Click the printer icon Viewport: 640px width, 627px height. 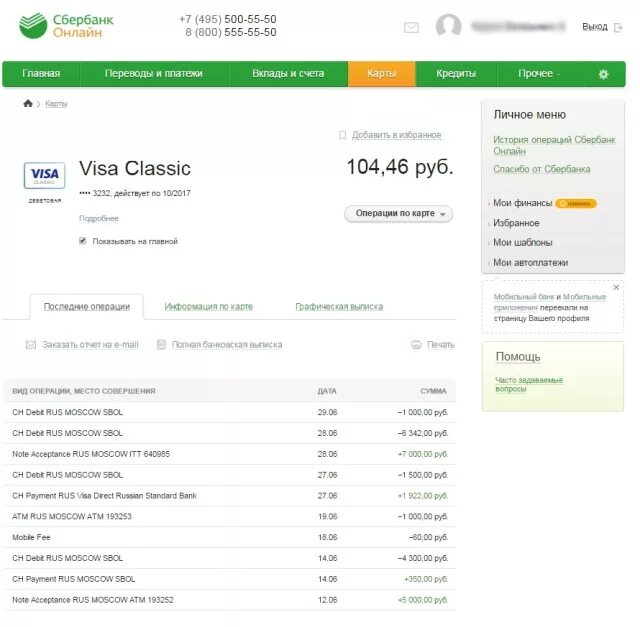point(416,345)
